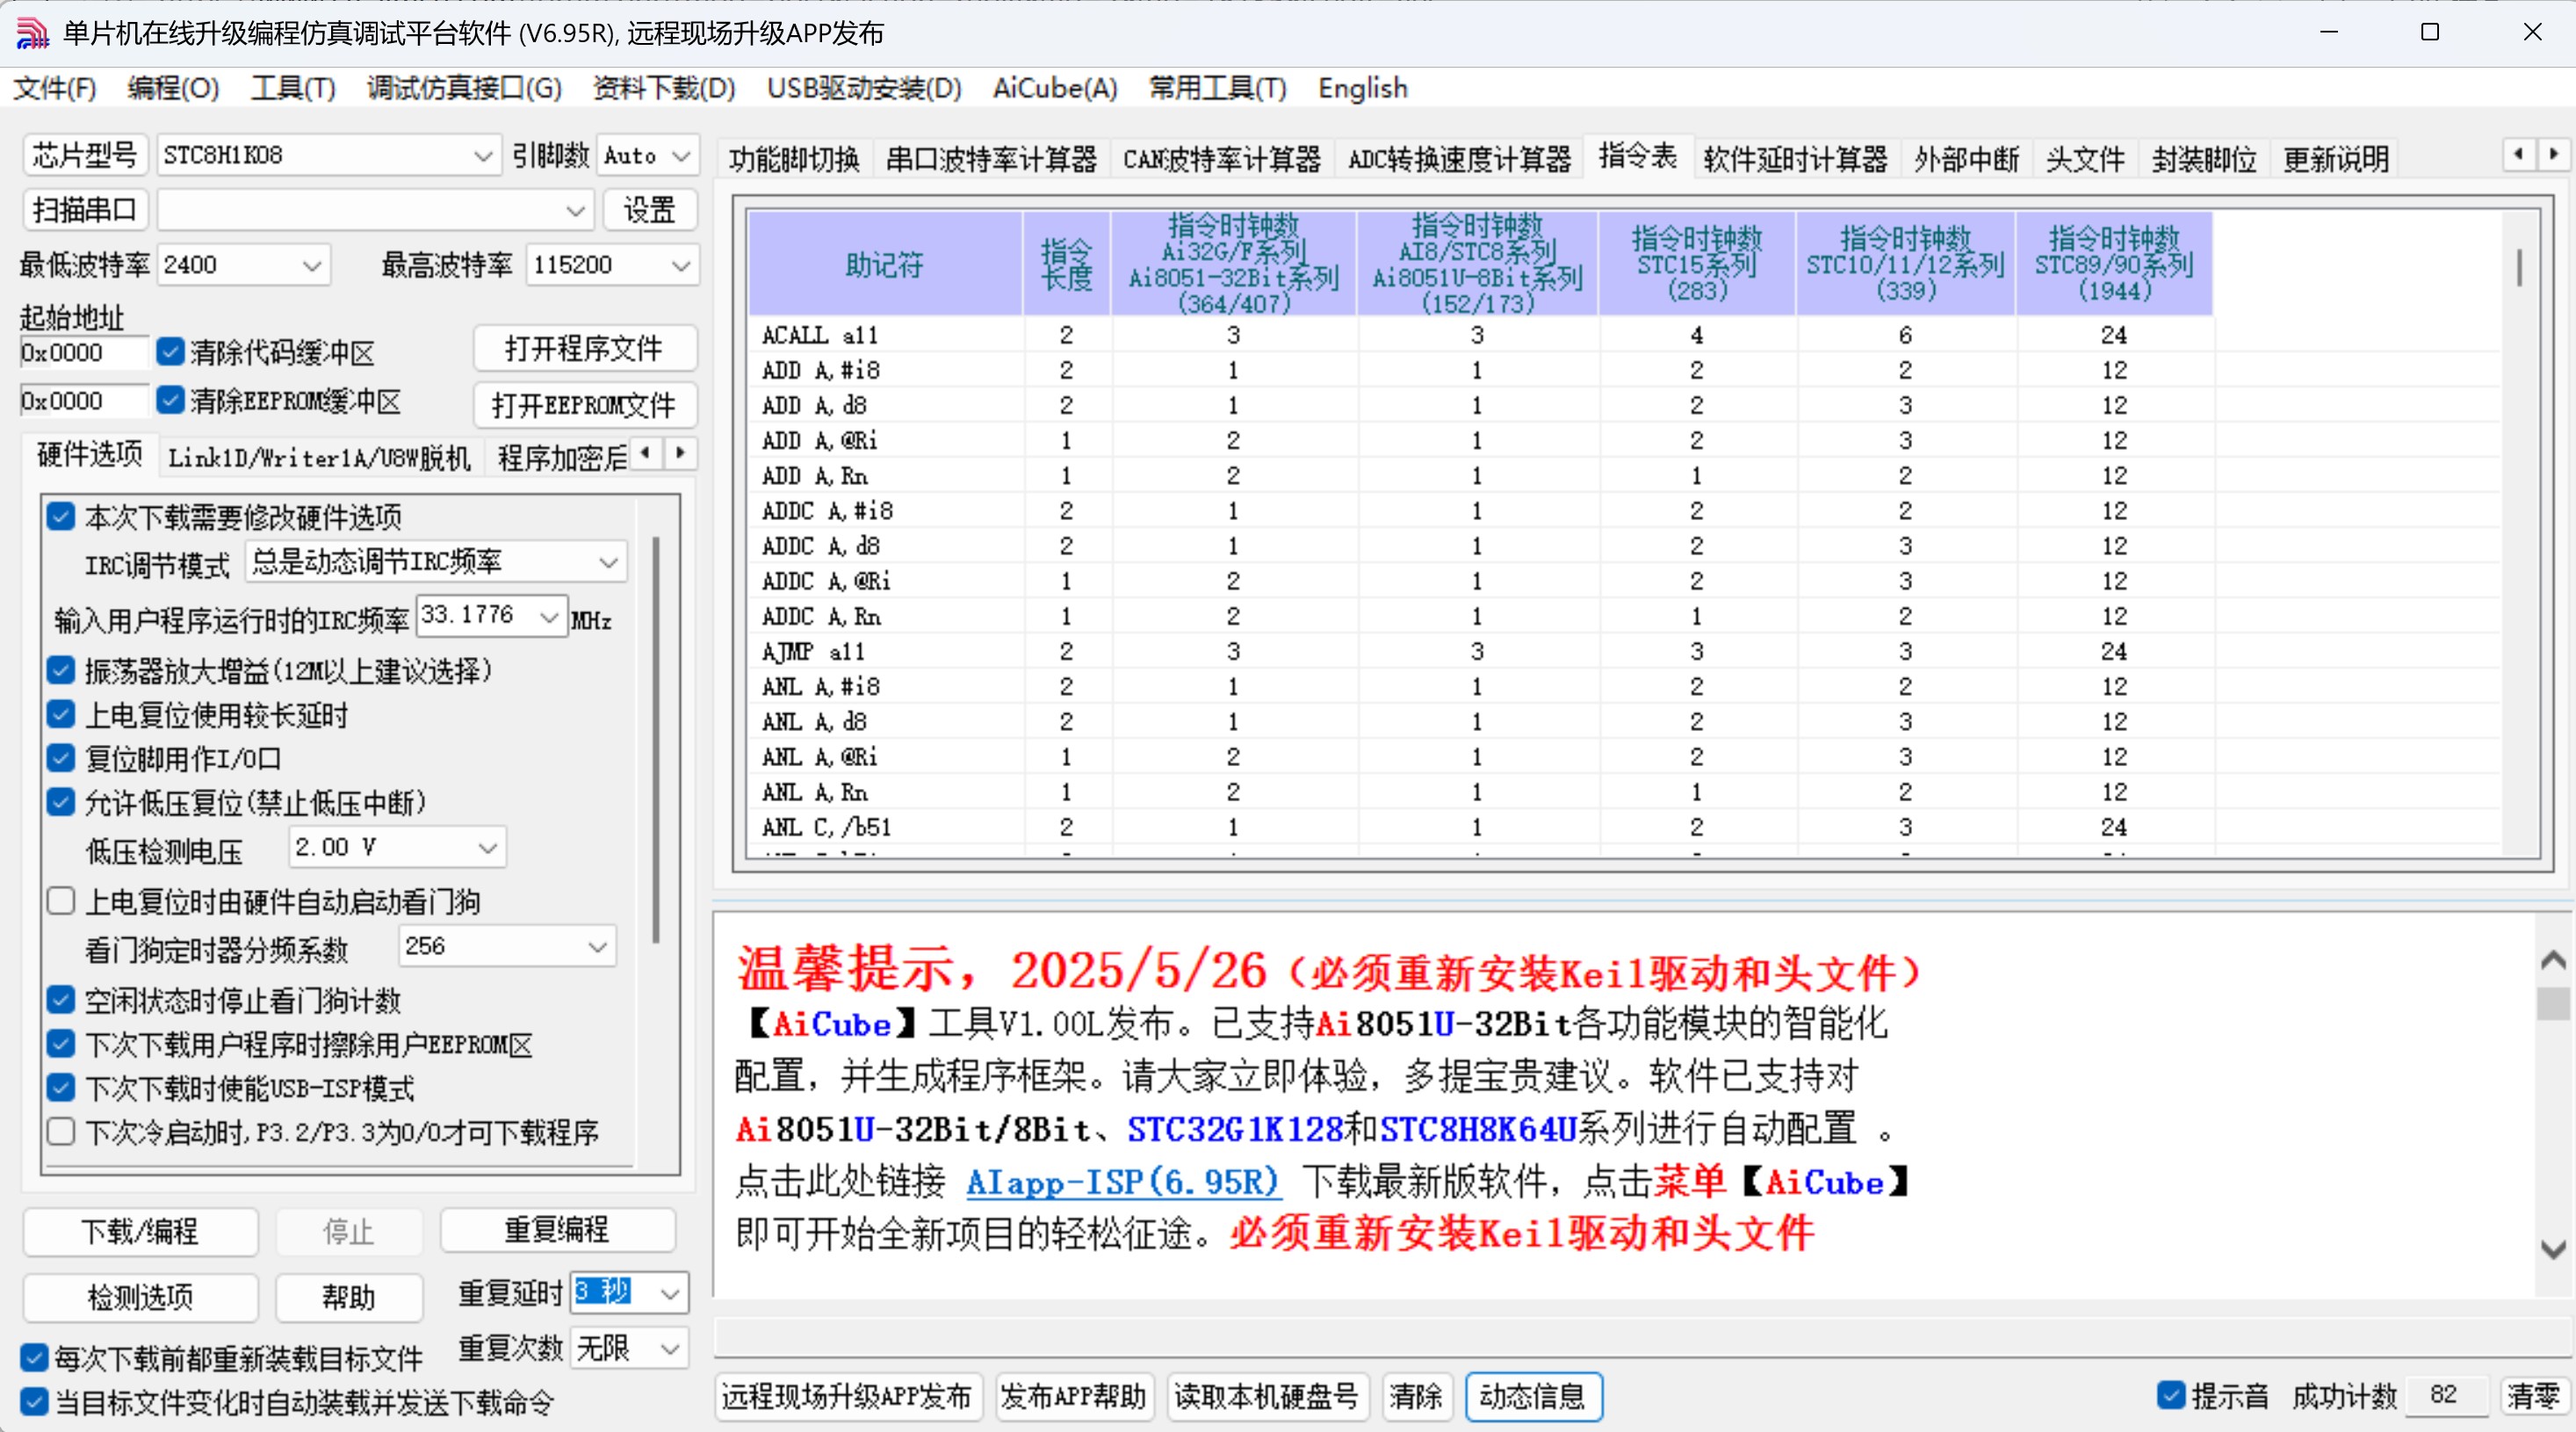
Task: Toggle 当目标文件变化时自动装载 checkbox
Action: pyautogui.click(x=34, y=1402)
